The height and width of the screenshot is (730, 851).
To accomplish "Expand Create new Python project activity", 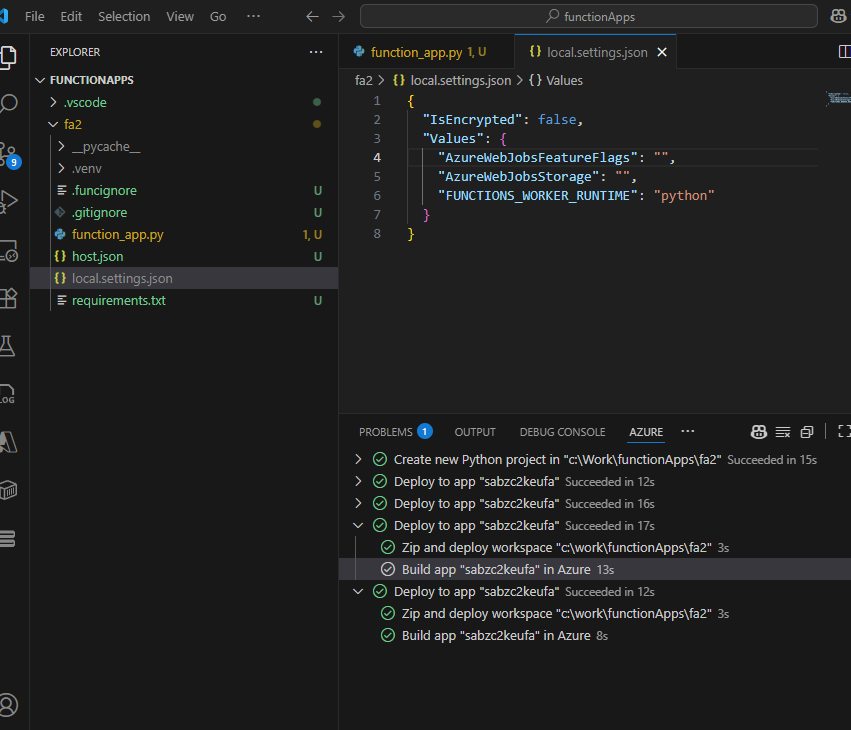I will tap(358, 460).
